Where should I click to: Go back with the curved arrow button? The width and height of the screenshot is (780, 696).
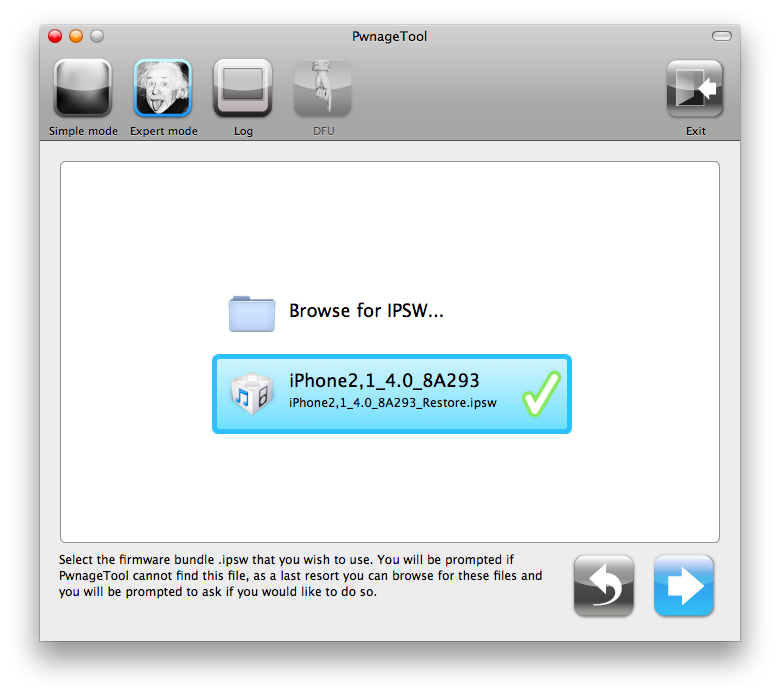pos(603,586)
